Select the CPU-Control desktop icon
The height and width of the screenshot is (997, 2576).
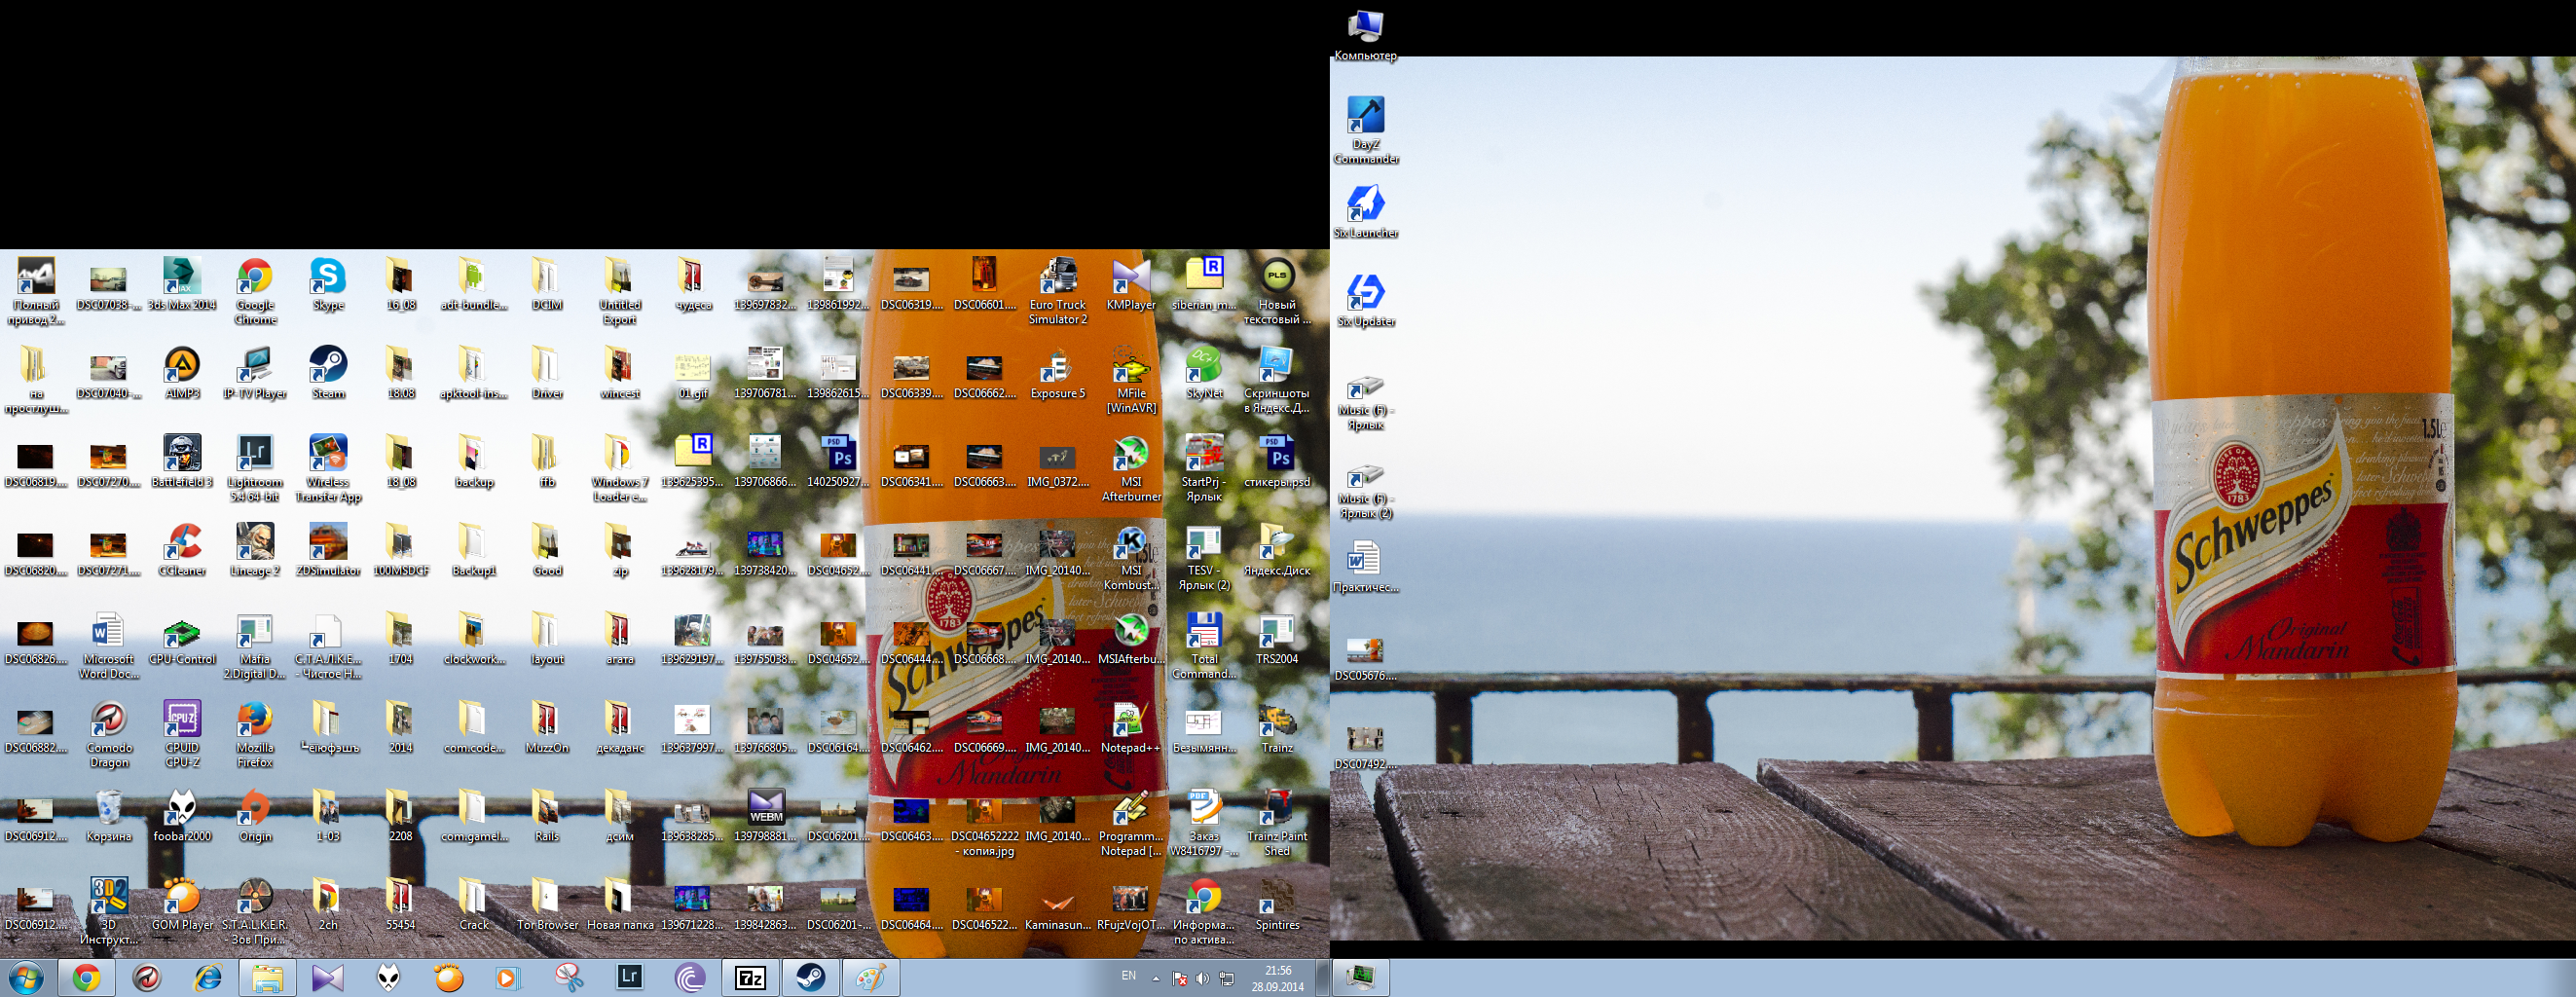tap(182, 639)
